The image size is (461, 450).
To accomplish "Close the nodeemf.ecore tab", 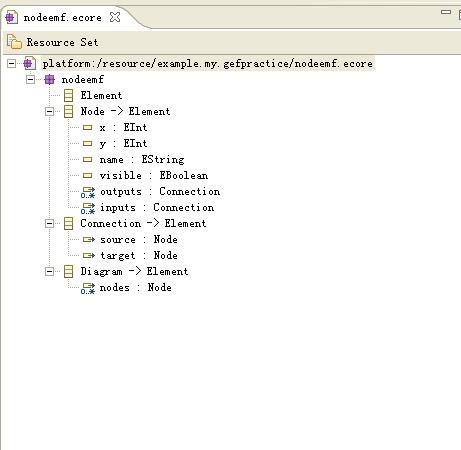I will point(115,17).
